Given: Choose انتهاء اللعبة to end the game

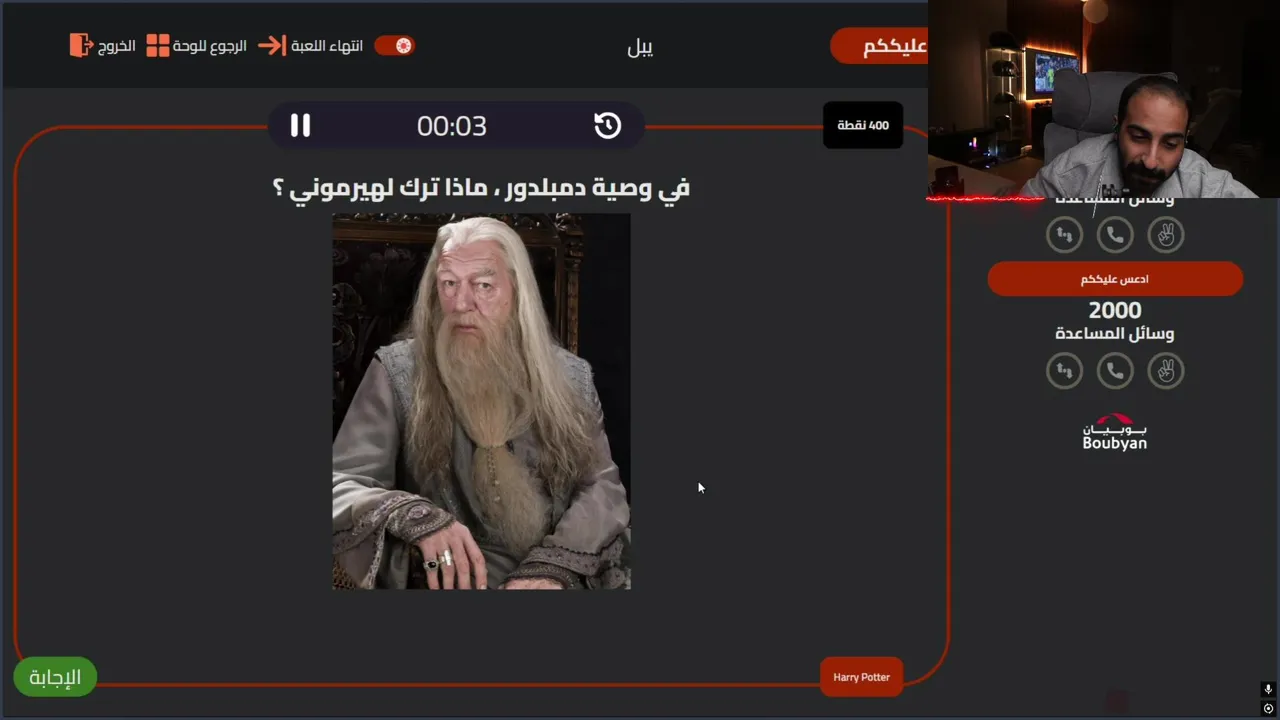Looking at the screenshot, I should 326,46.
